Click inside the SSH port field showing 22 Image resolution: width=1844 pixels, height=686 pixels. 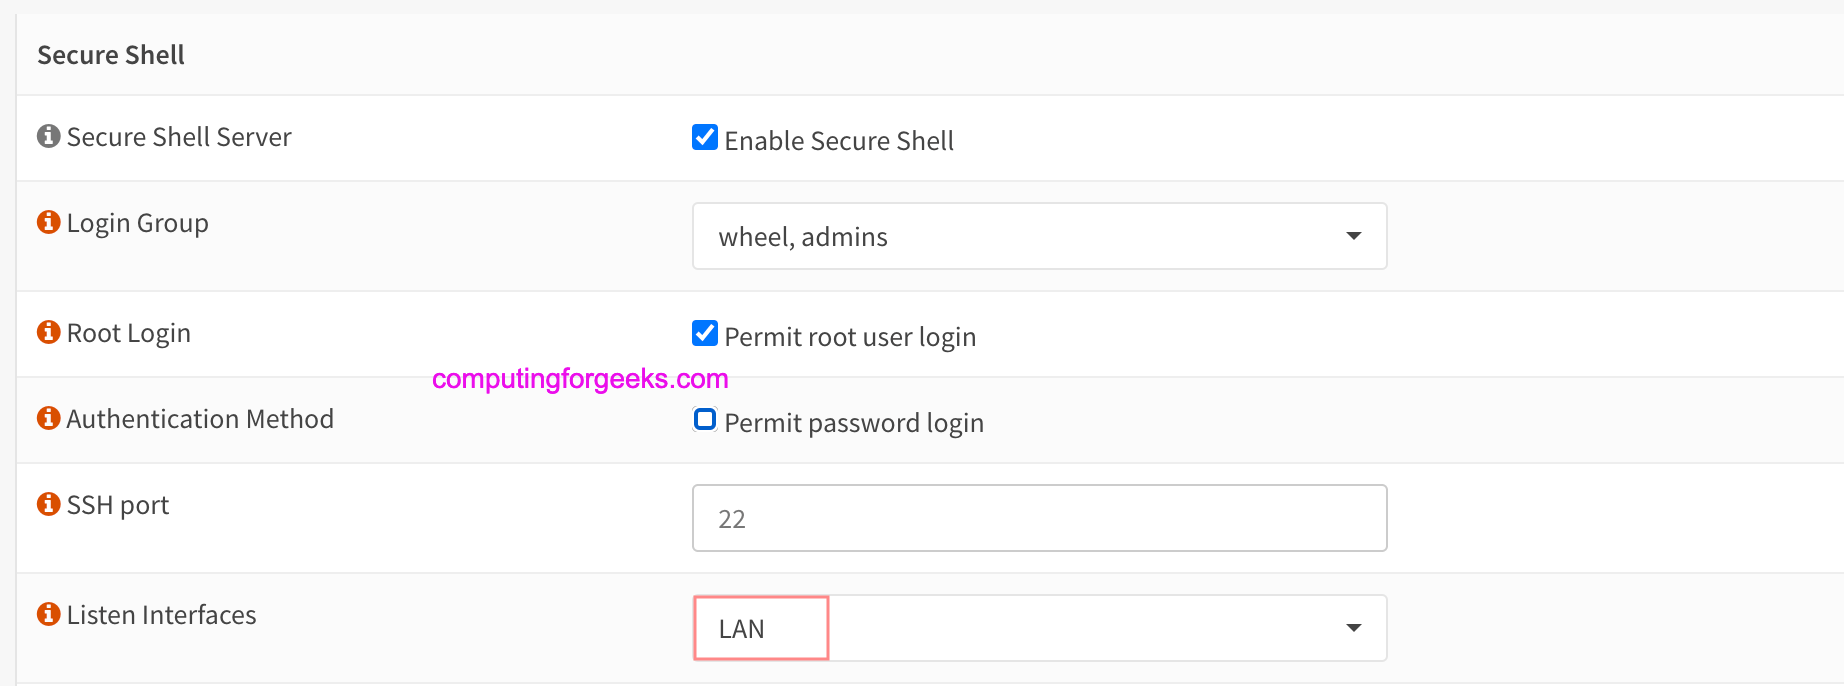pos(1039,518)
